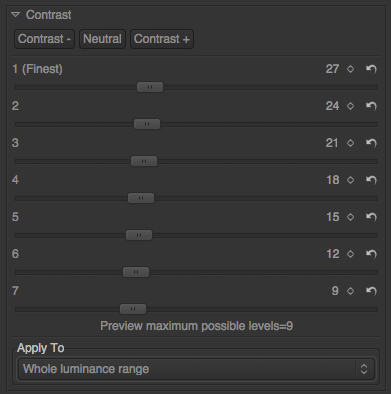Reset level 4 contrast to default
The image size is (391, 394).
click(x=371, y=180)
